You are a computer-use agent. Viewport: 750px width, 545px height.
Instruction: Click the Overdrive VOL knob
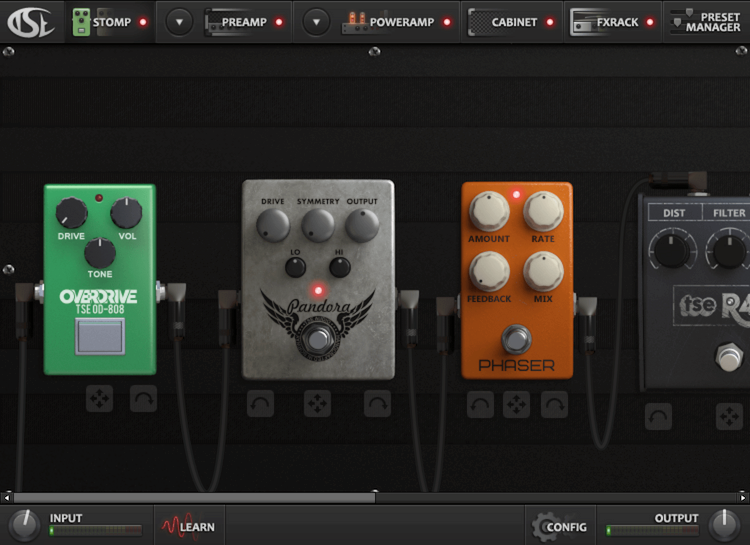127,213
